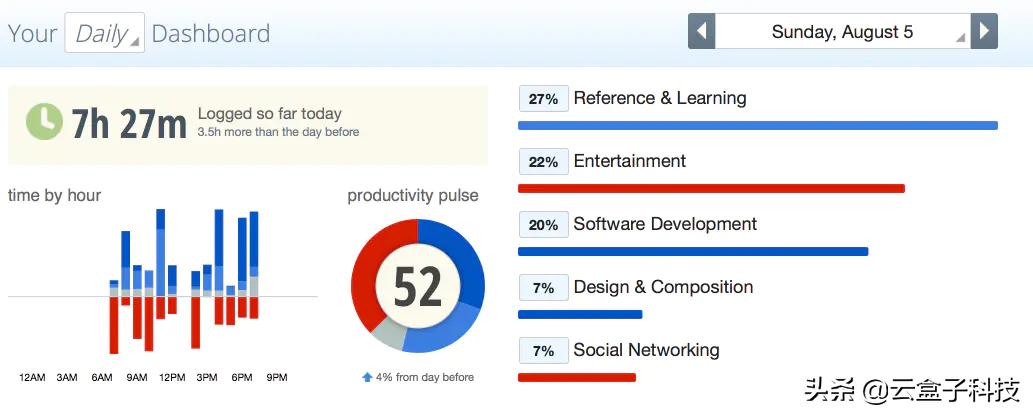Open the Design & Composition category

coord(663,287)
